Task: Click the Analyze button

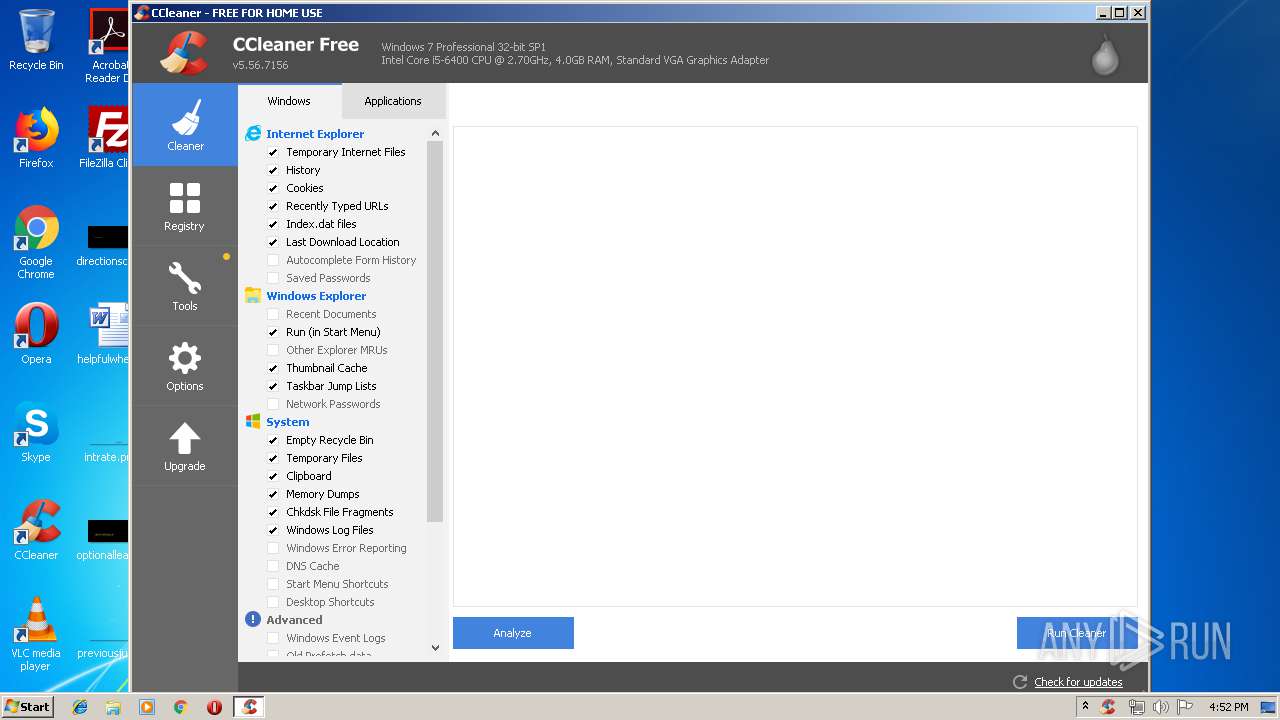Action: pyautogui.click(x=513, y=633)
